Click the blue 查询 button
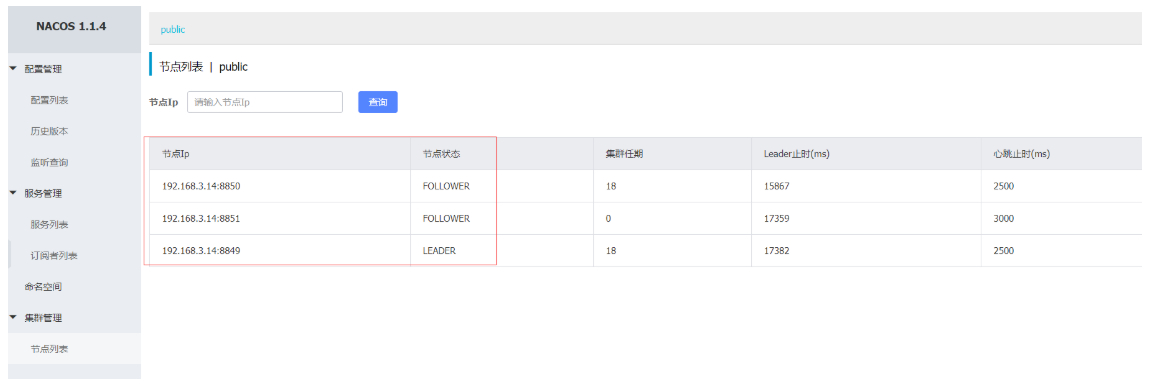The image size is (1151, 390). point(378,102)
